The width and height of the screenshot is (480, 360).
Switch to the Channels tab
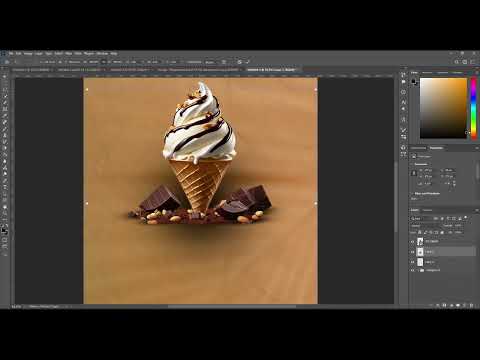pyautogui.click(x=428, y=210)
